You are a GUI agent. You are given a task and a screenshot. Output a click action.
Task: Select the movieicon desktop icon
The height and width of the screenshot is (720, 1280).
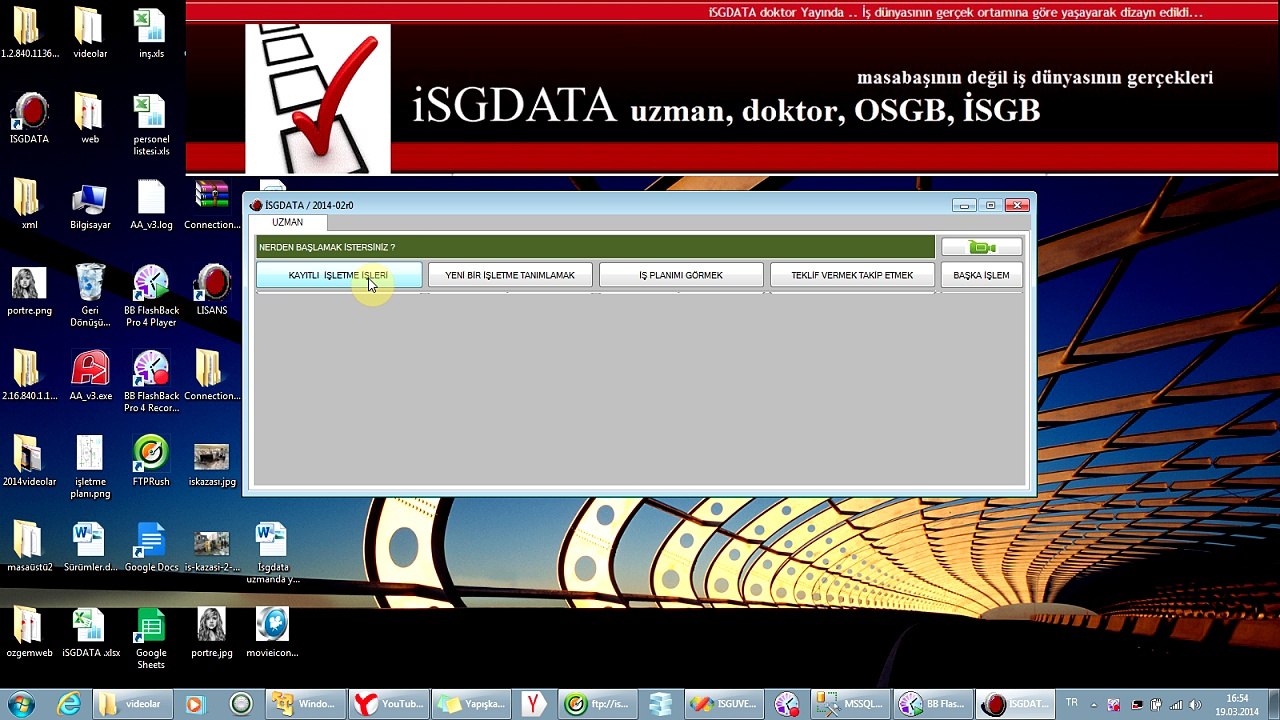(x=272, y=633)
